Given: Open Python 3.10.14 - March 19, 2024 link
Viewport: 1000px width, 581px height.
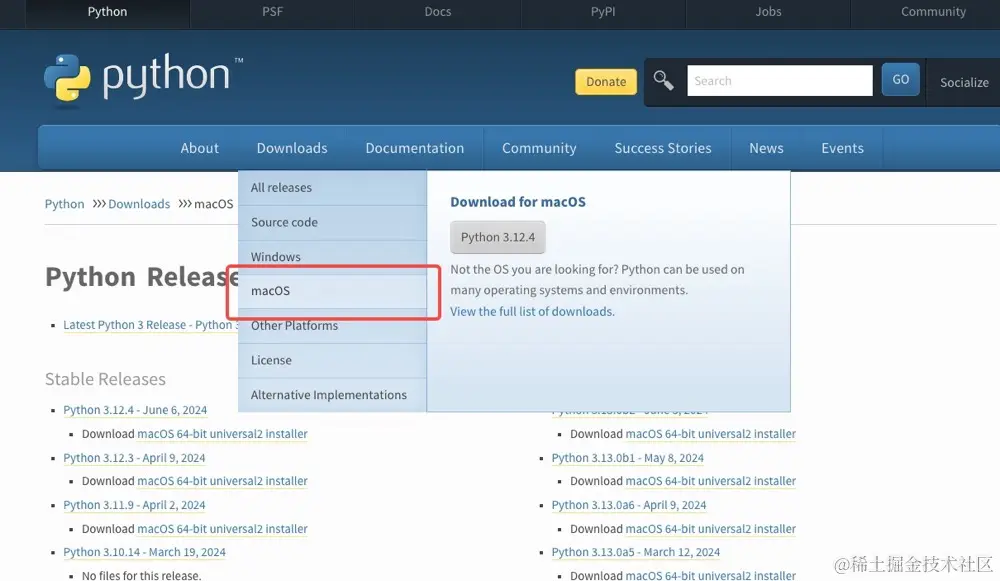Looking at the screenshot, I should pos(144,552).
